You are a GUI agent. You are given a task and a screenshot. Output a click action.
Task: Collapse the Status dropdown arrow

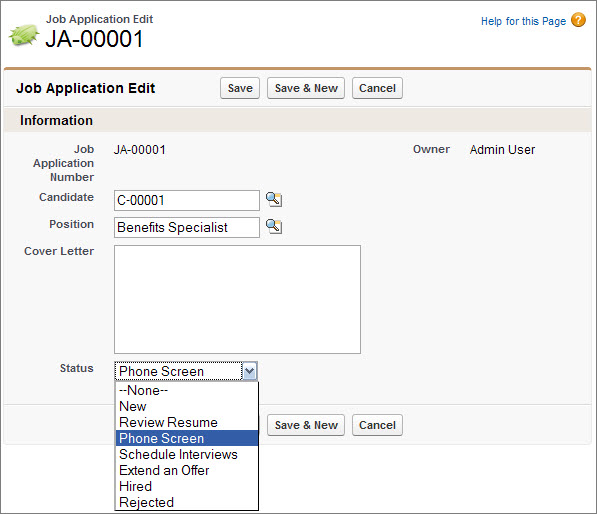pyautogui.click(x=249, y=371)
